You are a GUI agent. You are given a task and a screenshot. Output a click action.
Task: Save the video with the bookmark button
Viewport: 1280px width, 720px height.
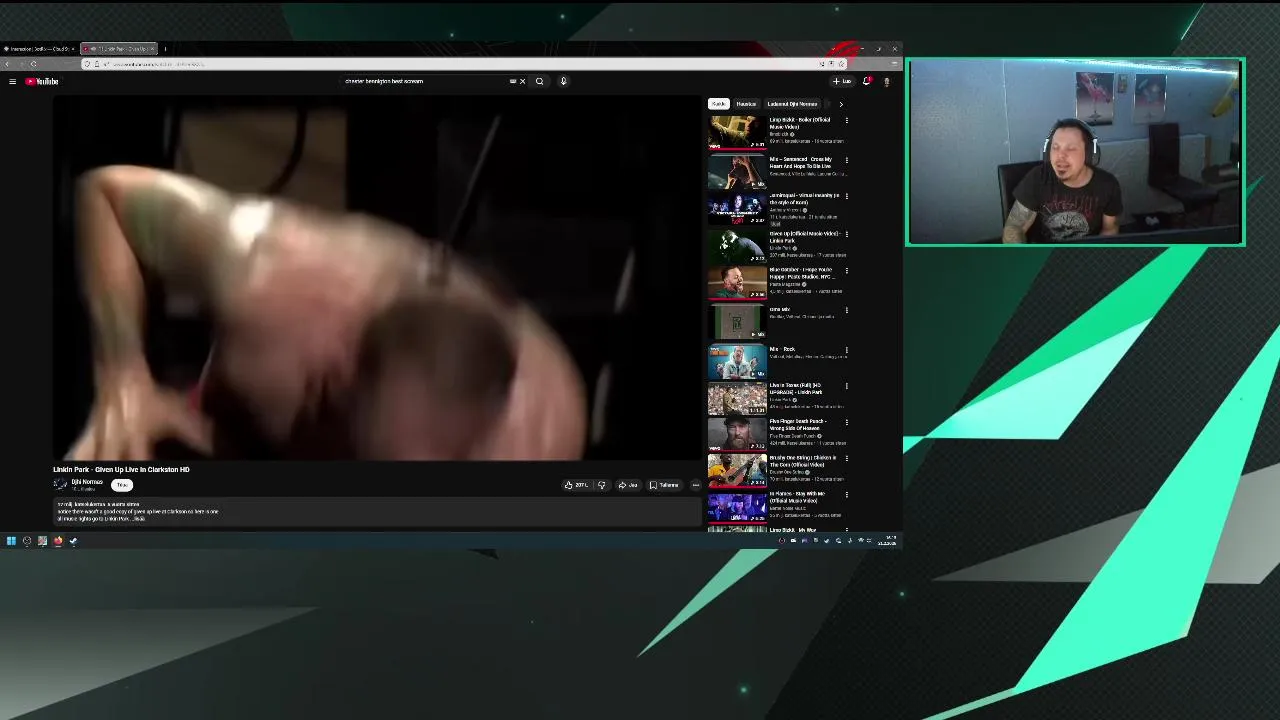664,485
